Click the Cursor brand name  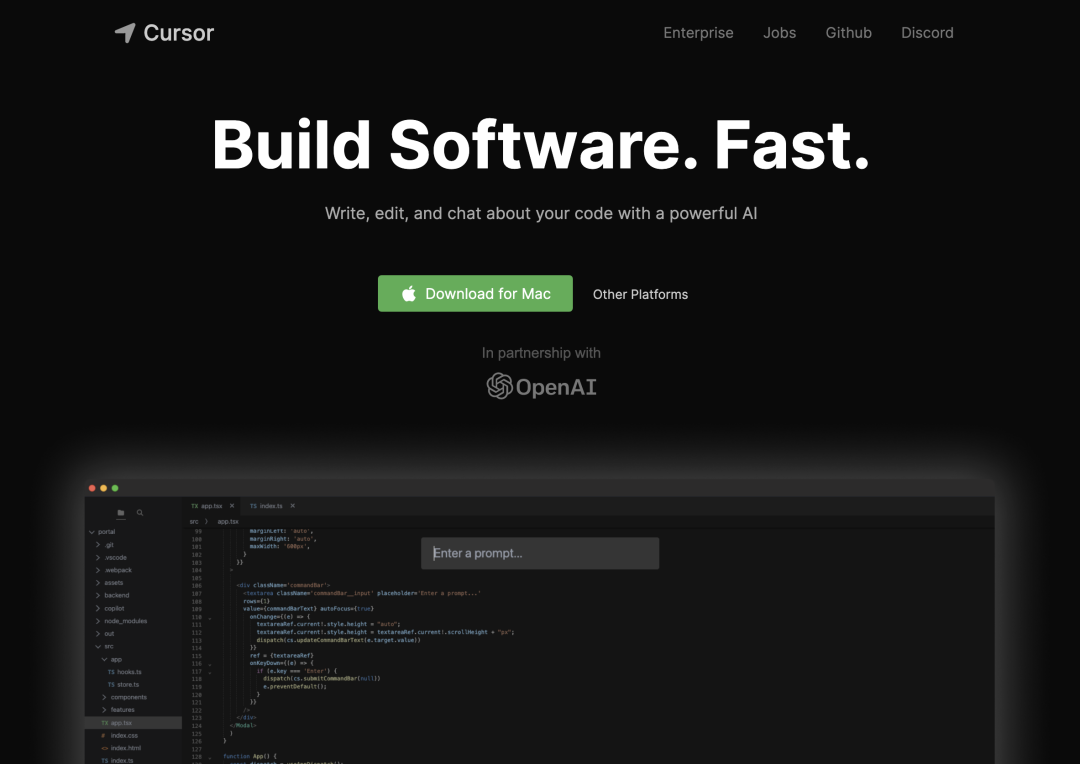178,32
